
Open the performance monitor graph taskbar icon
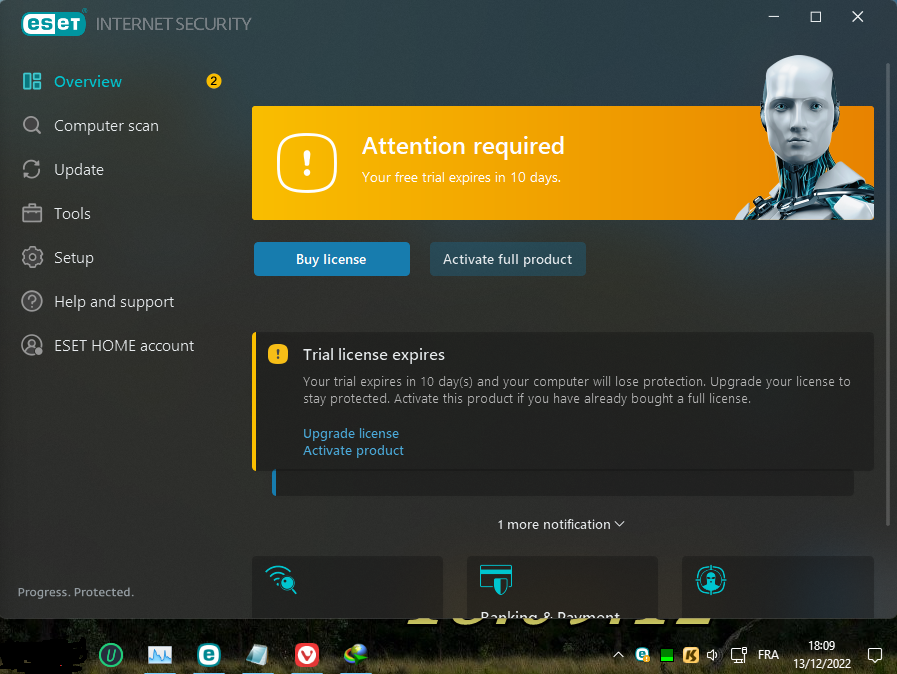[x=160, y=655]
